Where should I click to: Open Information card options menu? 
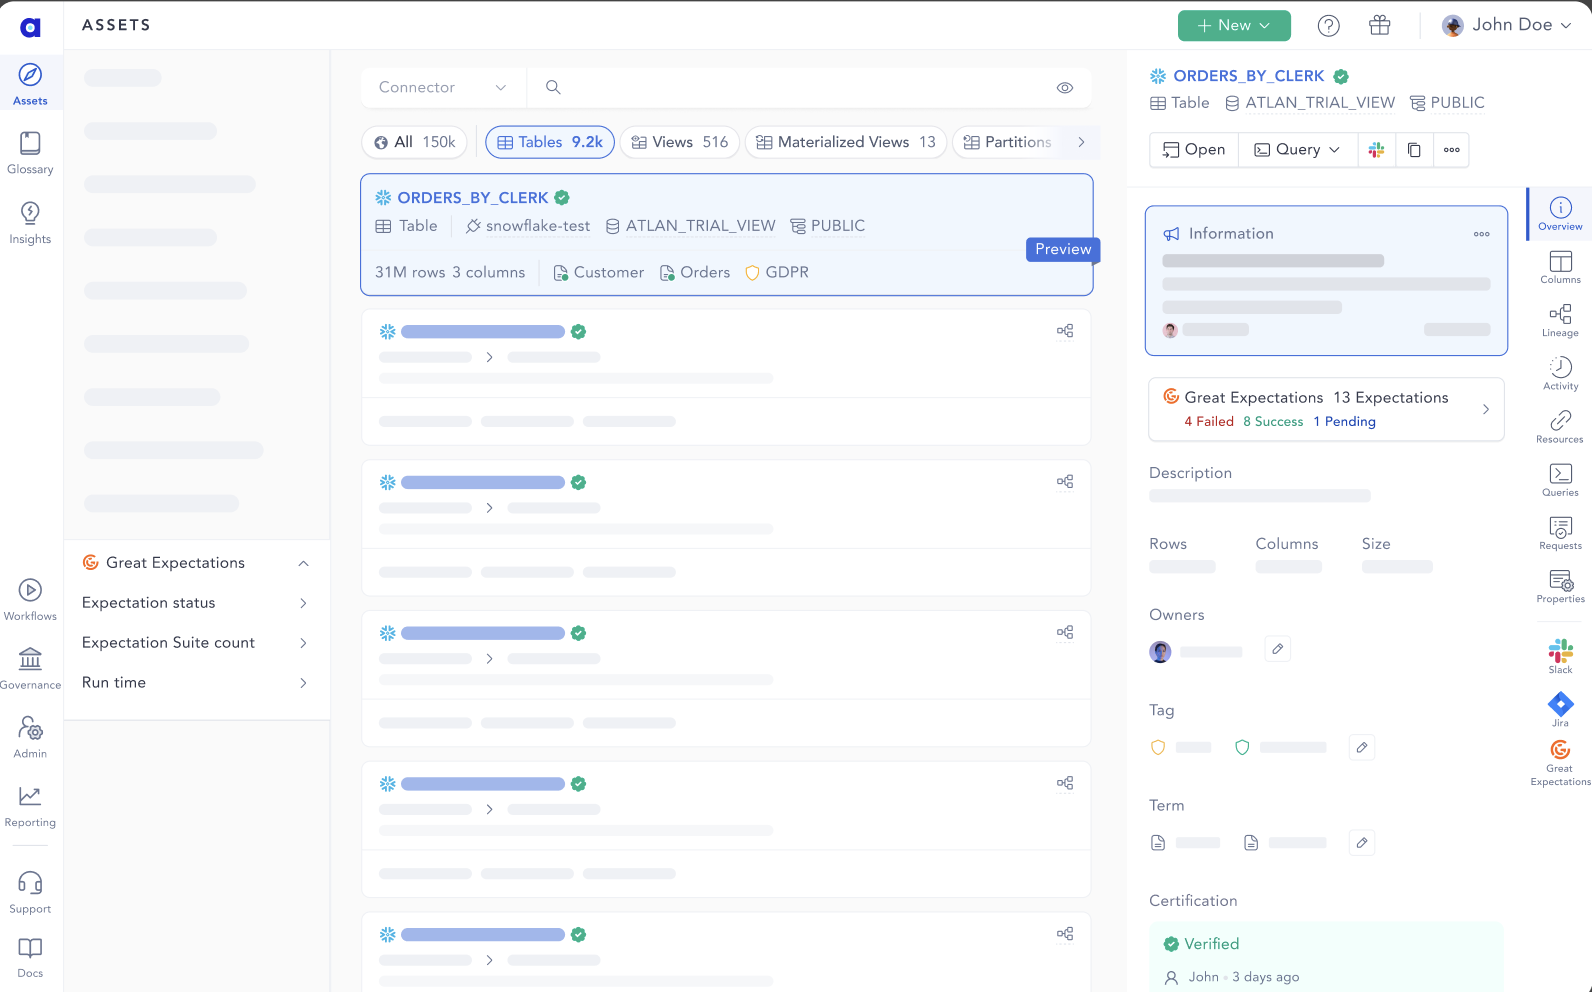pyautogui.click(x=1481, y=234)
